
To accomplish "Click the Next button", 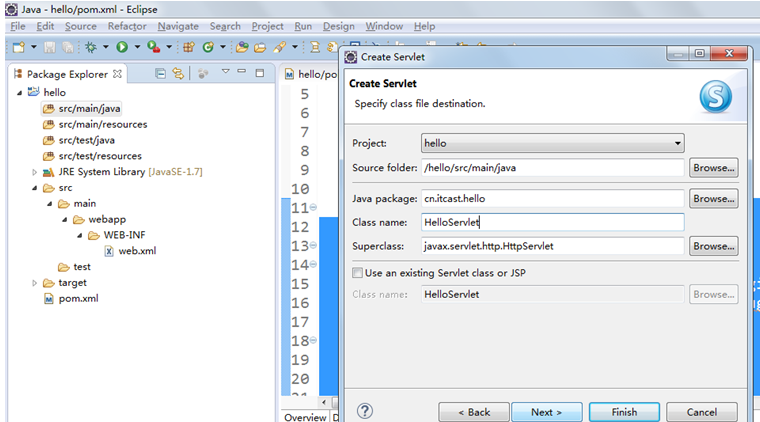I will point(547,412).
